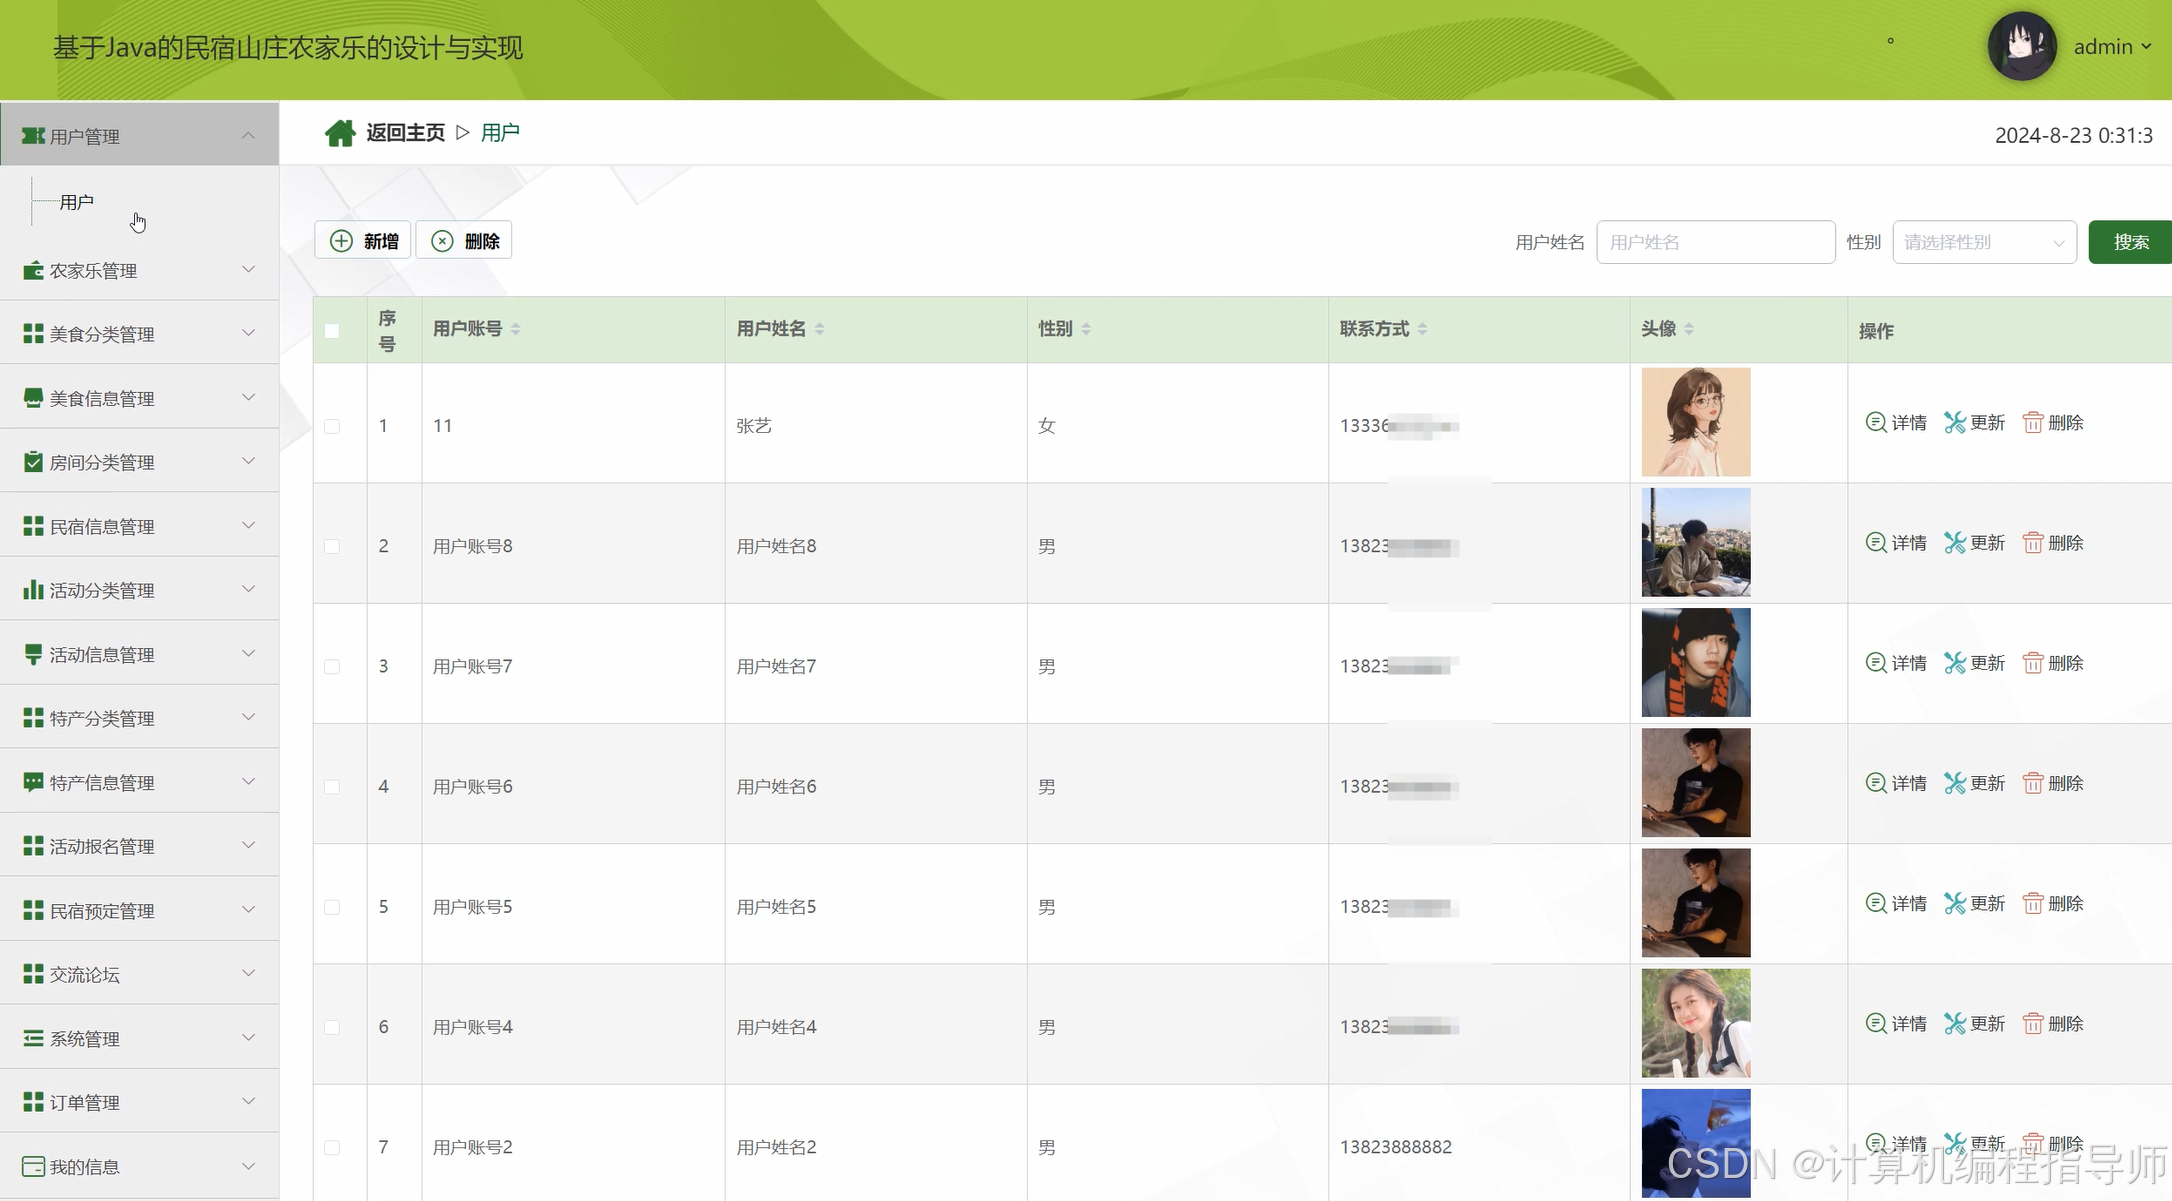Image resolution: width=2172 pixels, height=1201 pixels.
Task: Expand the 系统管理 sidebar menu
Action: pyautogui.click(x=140, y=1038)
